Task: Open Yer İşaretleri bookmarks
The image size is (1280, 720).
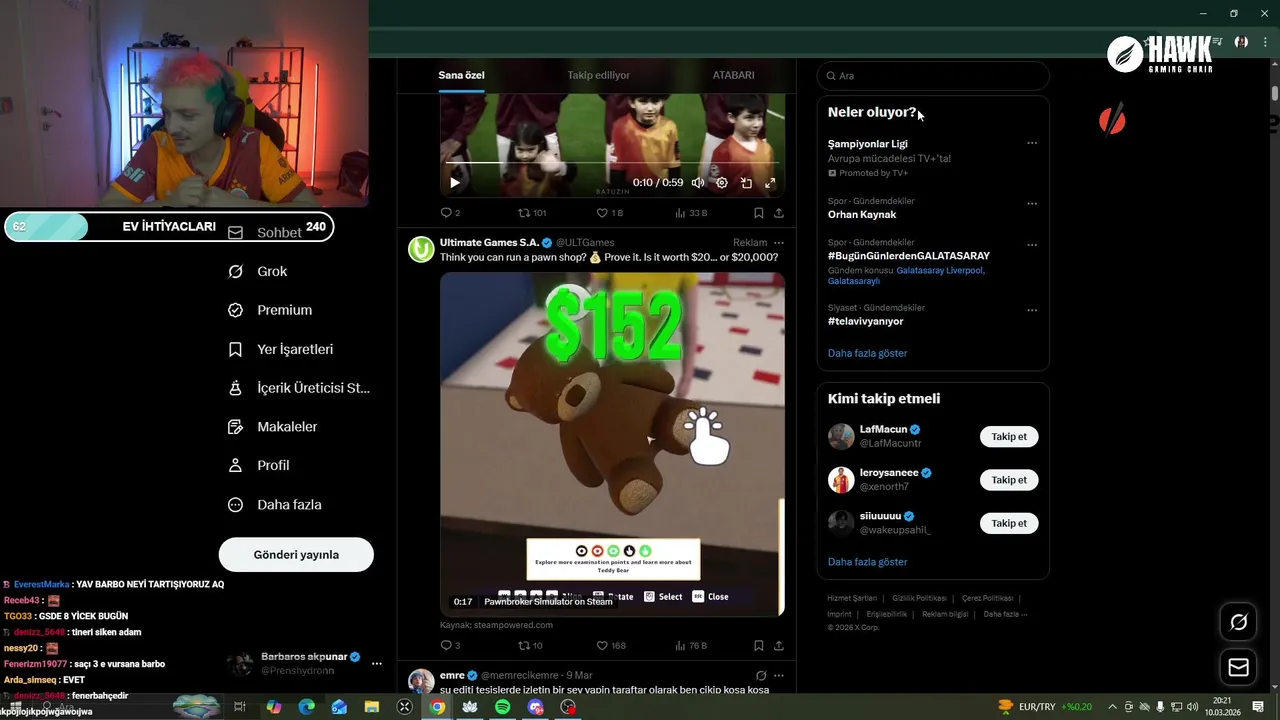Action: point(281,349)
